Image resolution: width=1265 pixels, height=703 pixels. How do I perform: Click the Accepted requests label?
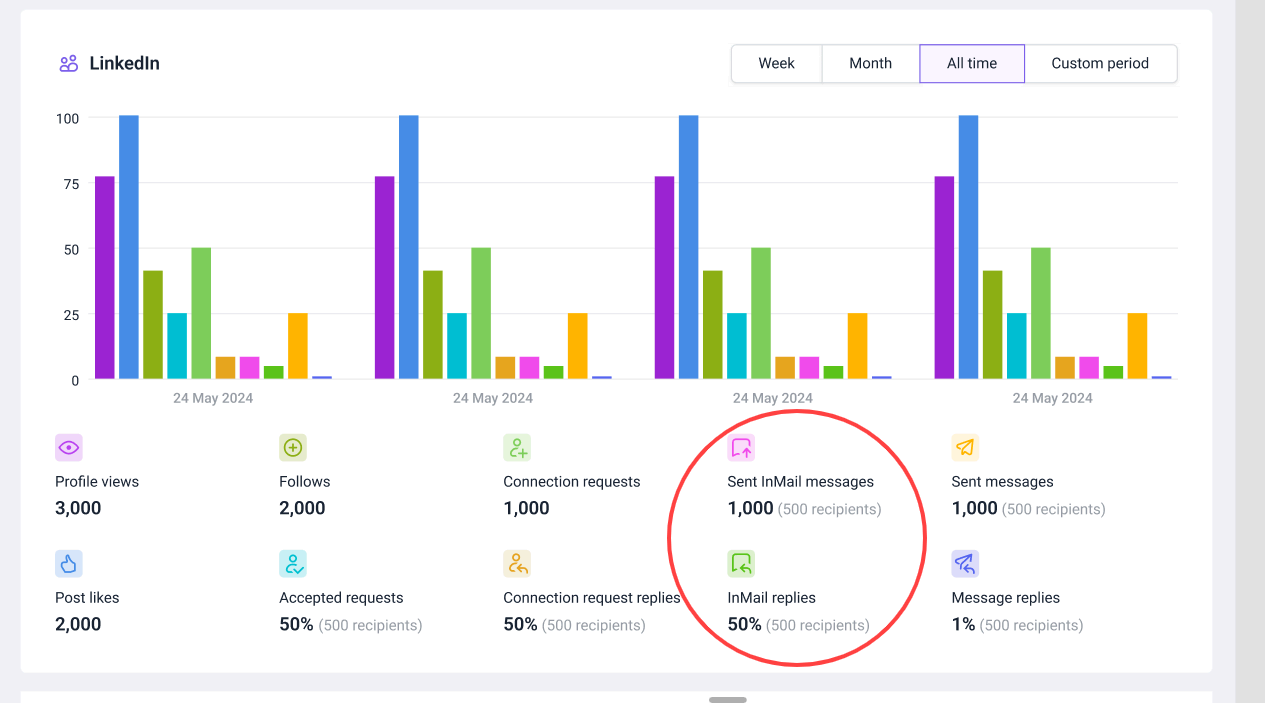coord(342,598)
